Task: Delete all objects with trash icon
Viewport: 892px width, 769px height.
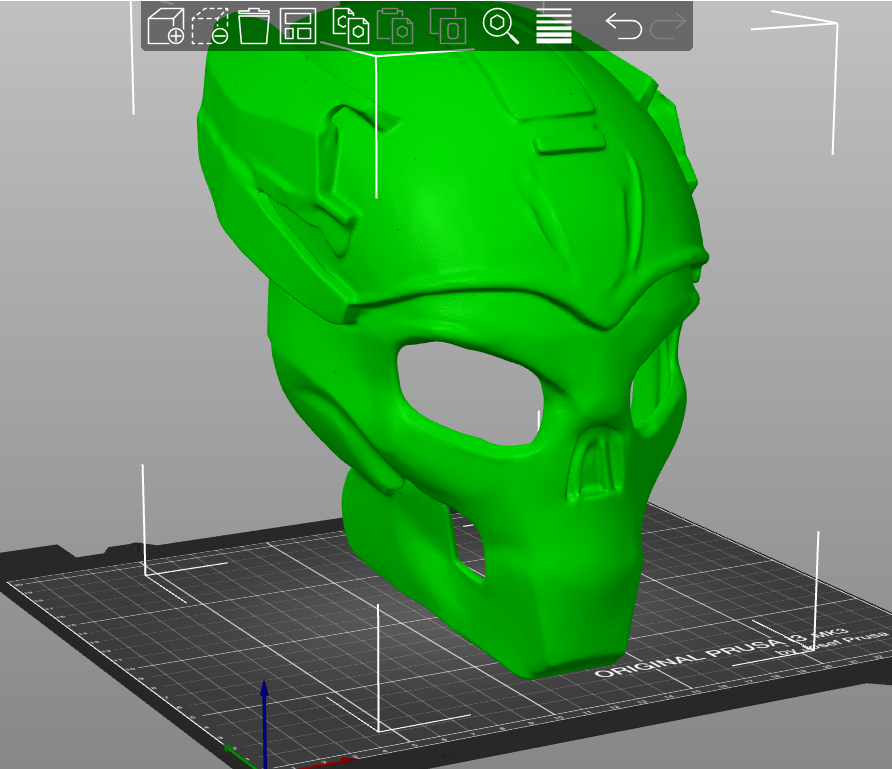Action: (x=253, y=26)
